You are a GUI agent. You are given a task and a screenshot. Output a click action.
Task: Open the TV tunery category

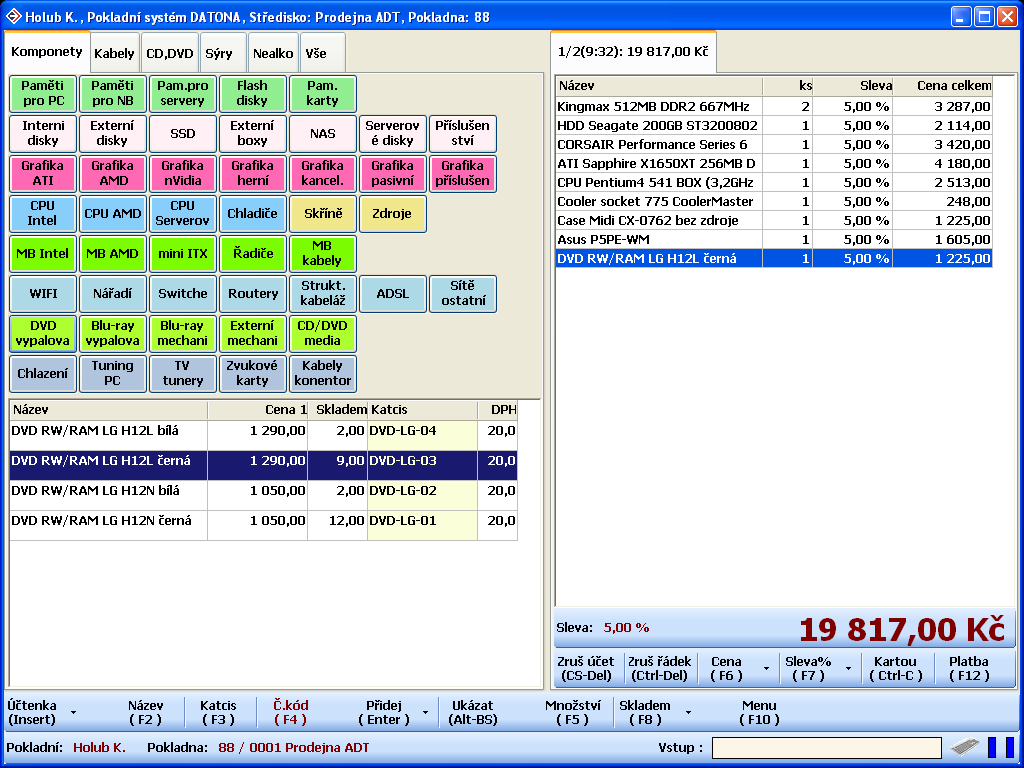182,373
